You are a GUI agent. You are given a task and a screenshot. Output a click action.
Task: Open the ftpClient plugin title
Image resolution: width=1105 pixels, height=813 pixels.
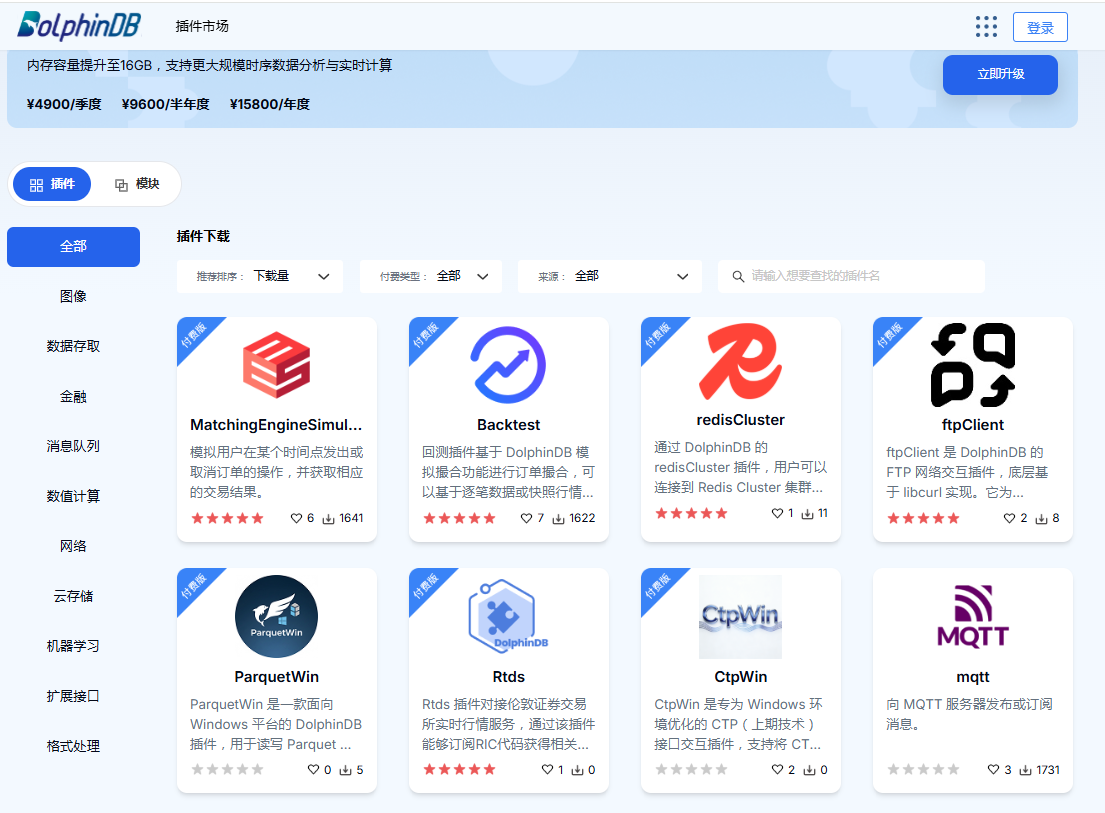[x=973, y=425]
